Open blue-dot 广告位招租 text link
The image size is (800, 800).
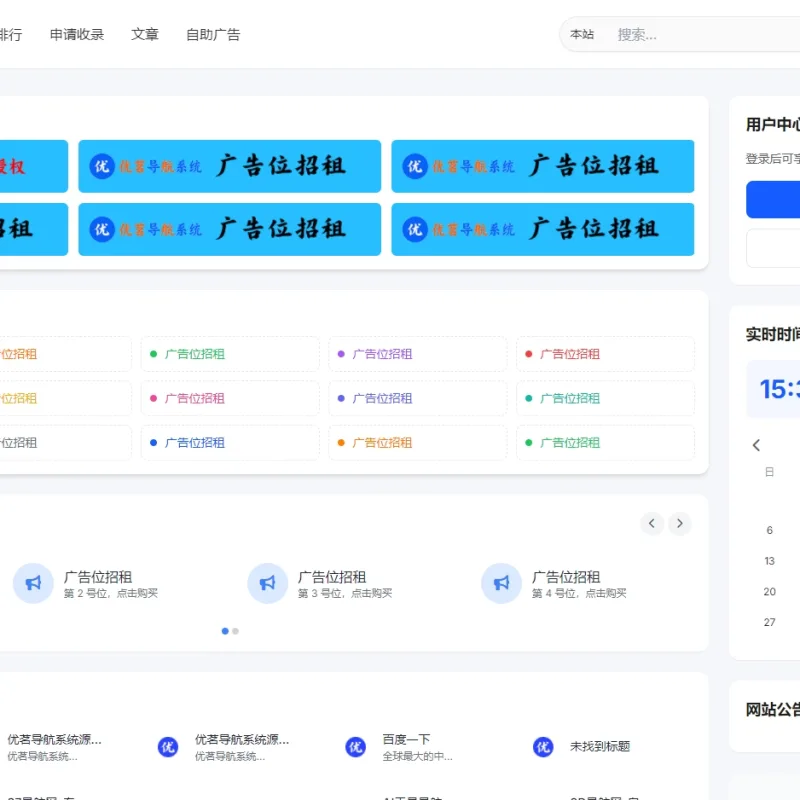click(x=194, y=442)
